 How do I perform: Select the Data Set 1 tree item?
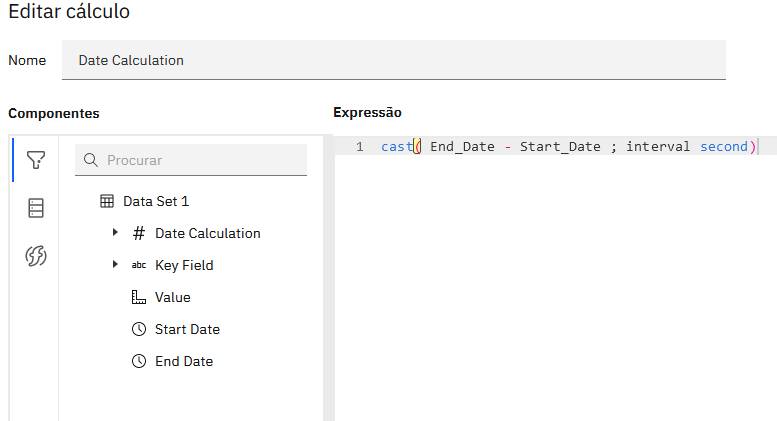pos(156,201)
